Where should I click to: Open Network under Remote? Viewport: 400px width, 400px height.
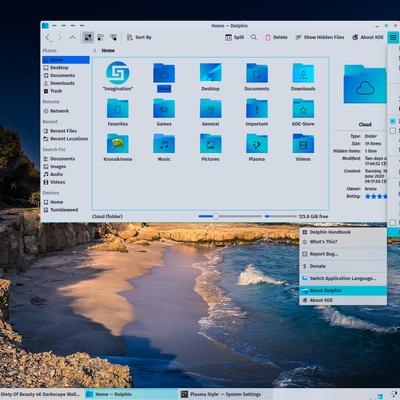(x=66, y=111)
